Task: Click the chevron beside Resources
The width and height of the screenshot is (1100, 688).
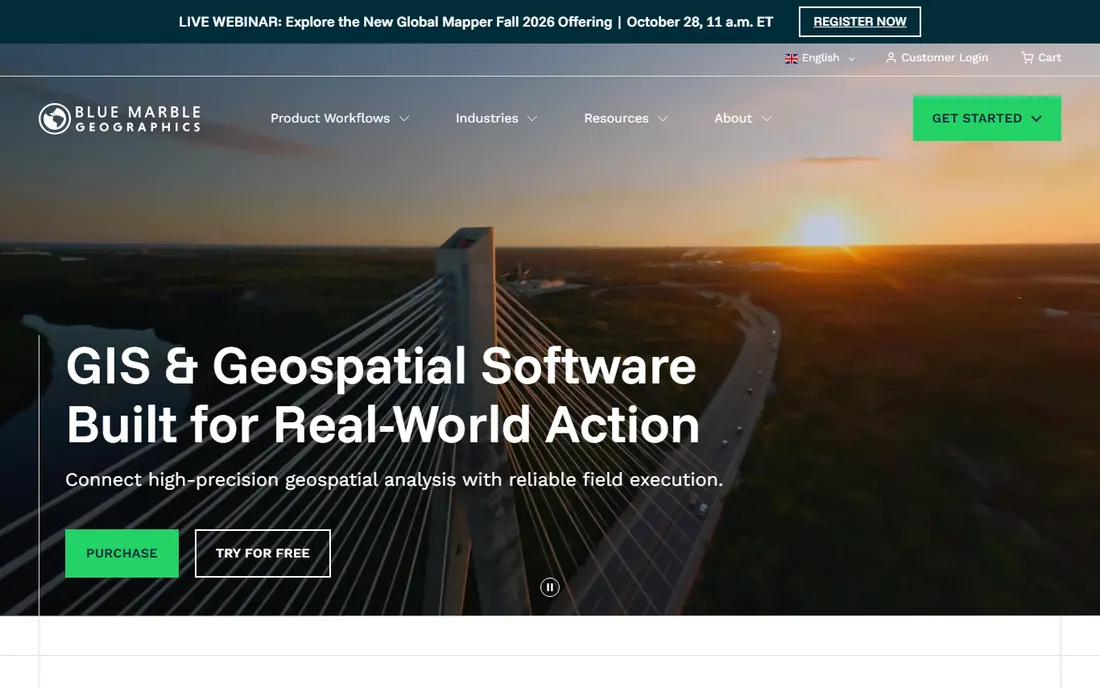Action: [663, 119]
